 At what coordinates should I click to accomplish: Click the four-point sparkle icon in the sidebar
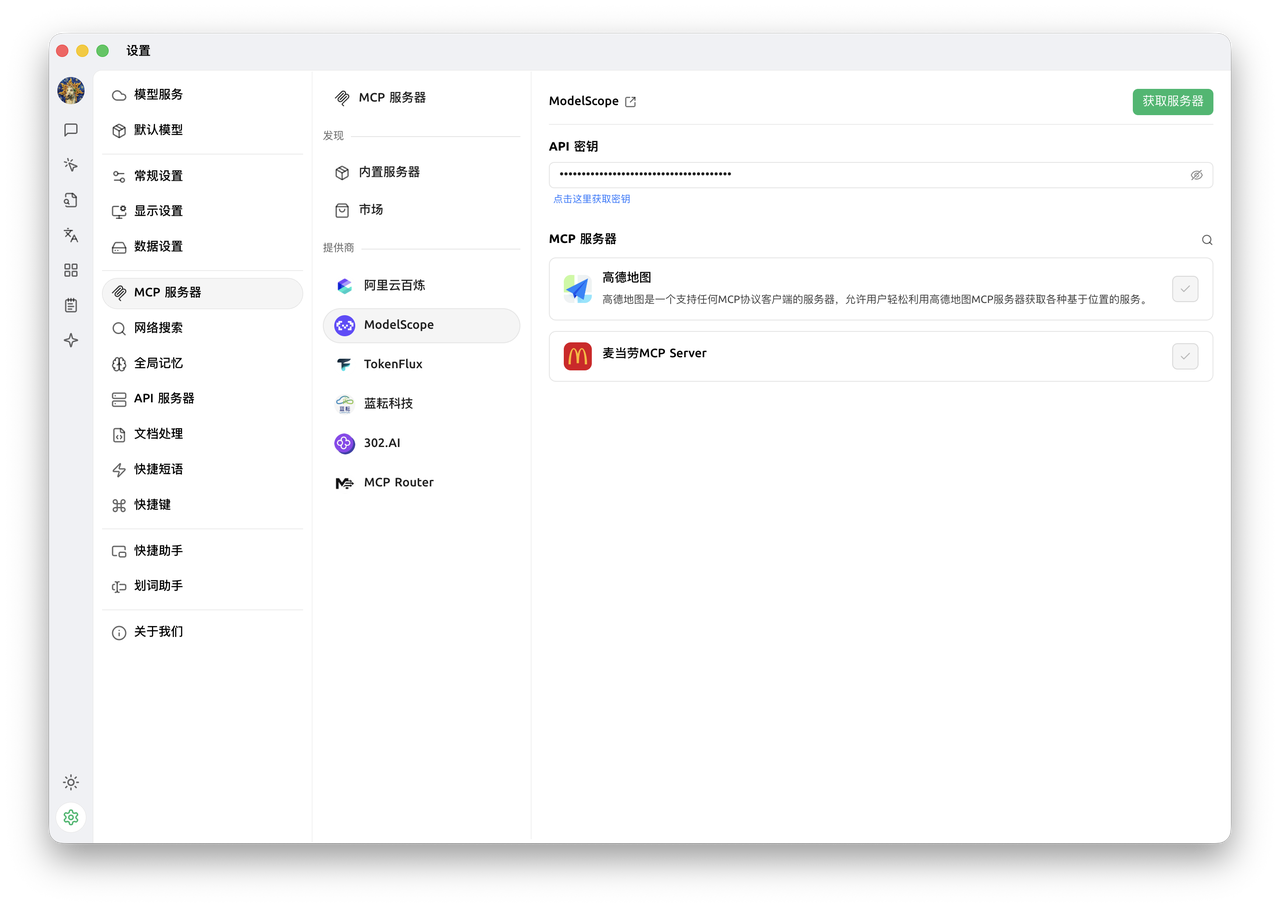[x=71, y=340]
